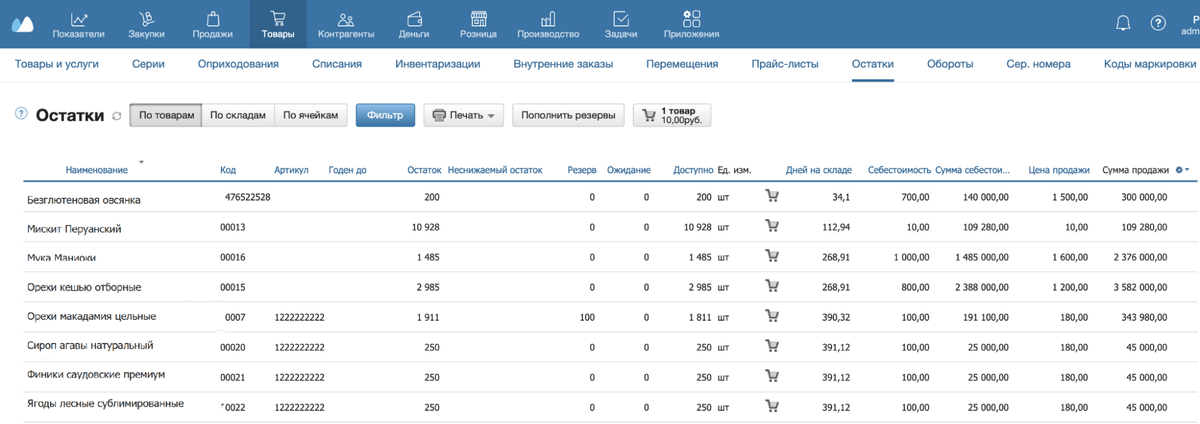The width and height of the screenshot is (1200, 424).
Task: Open the help question mark icon in the header
Action: click(x=1159, y=23)
